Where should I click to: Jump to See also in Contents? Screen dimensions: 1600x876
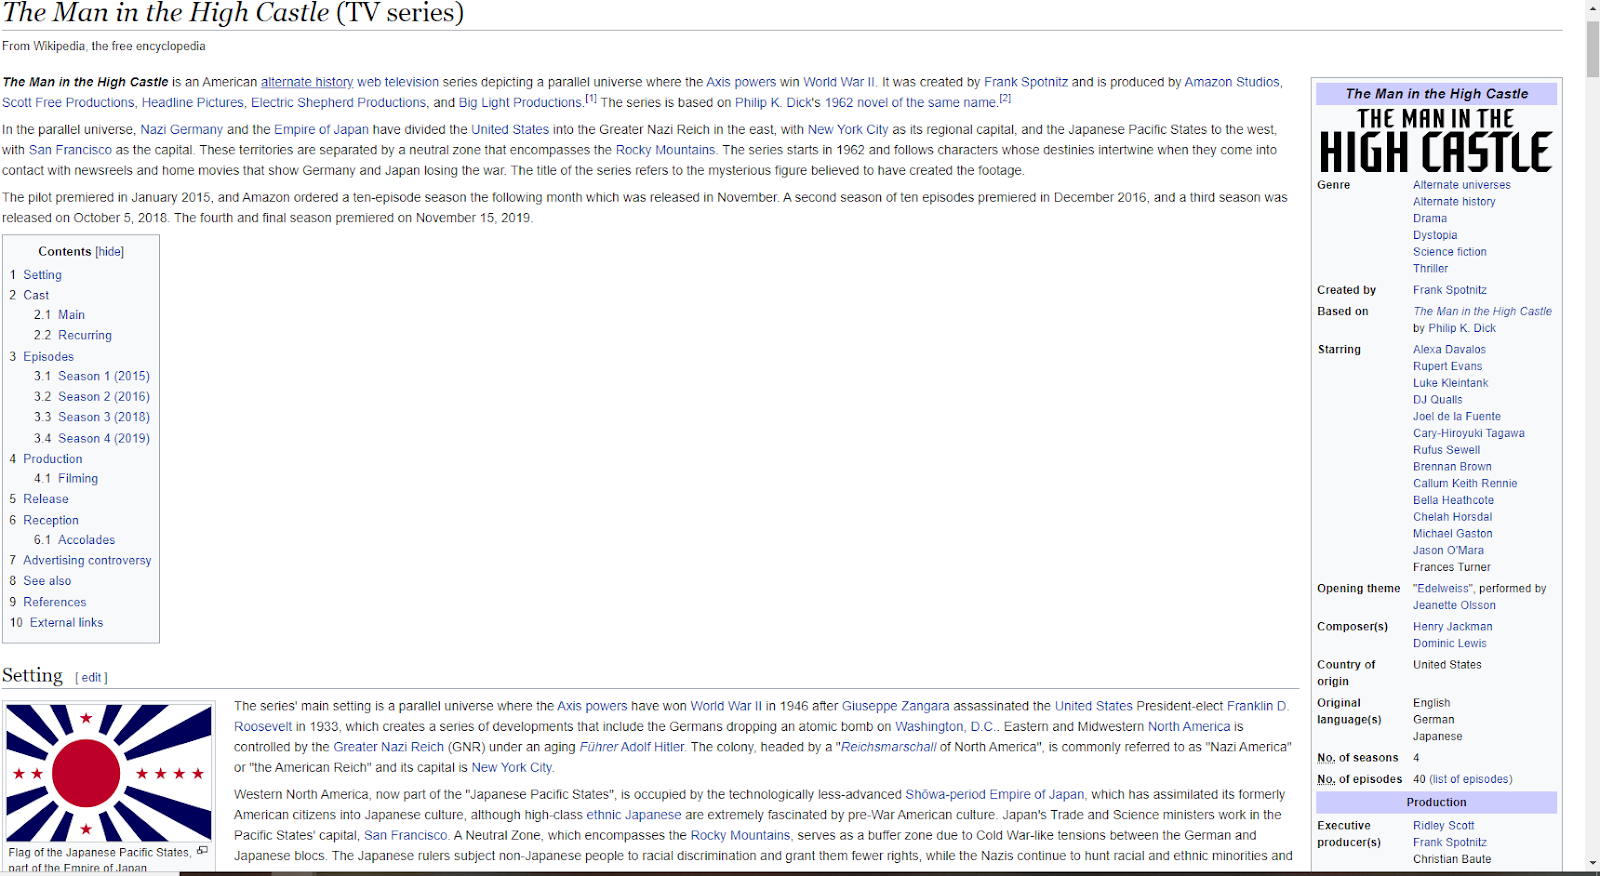click(x=47, y=581)
